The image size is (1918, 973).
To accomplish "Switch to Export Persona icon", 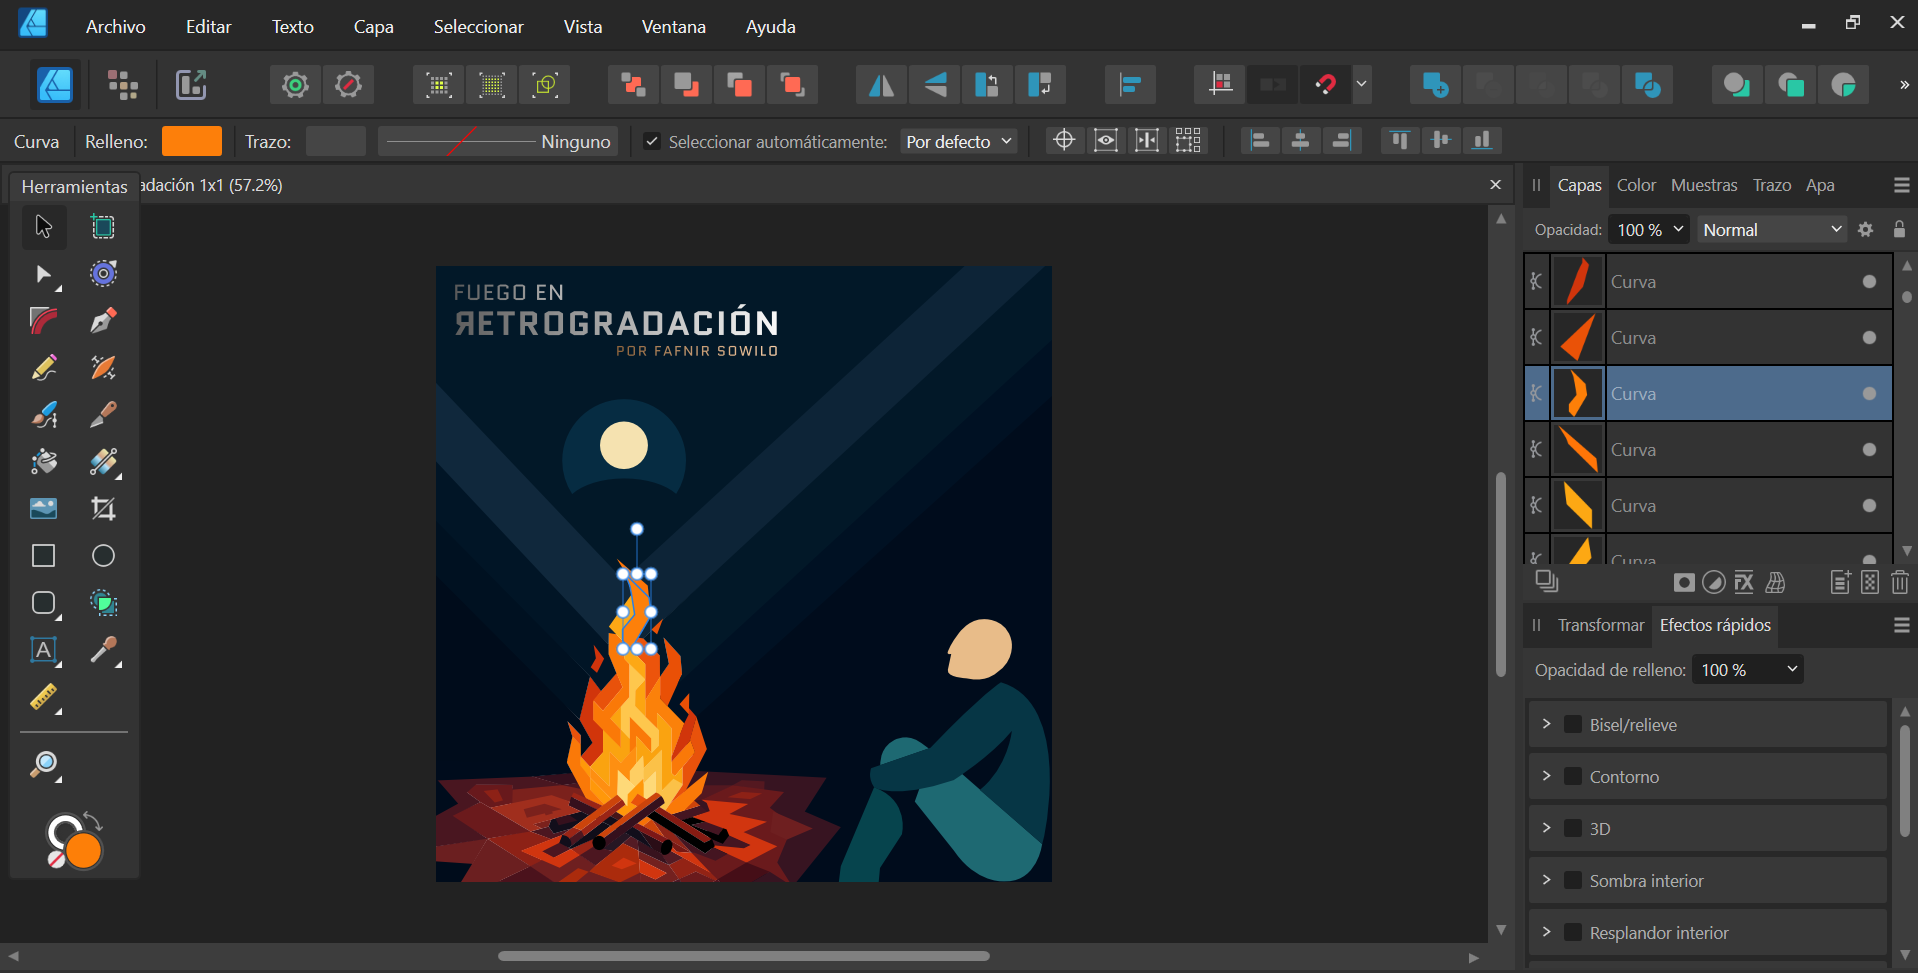I will (x=191, y=85).
